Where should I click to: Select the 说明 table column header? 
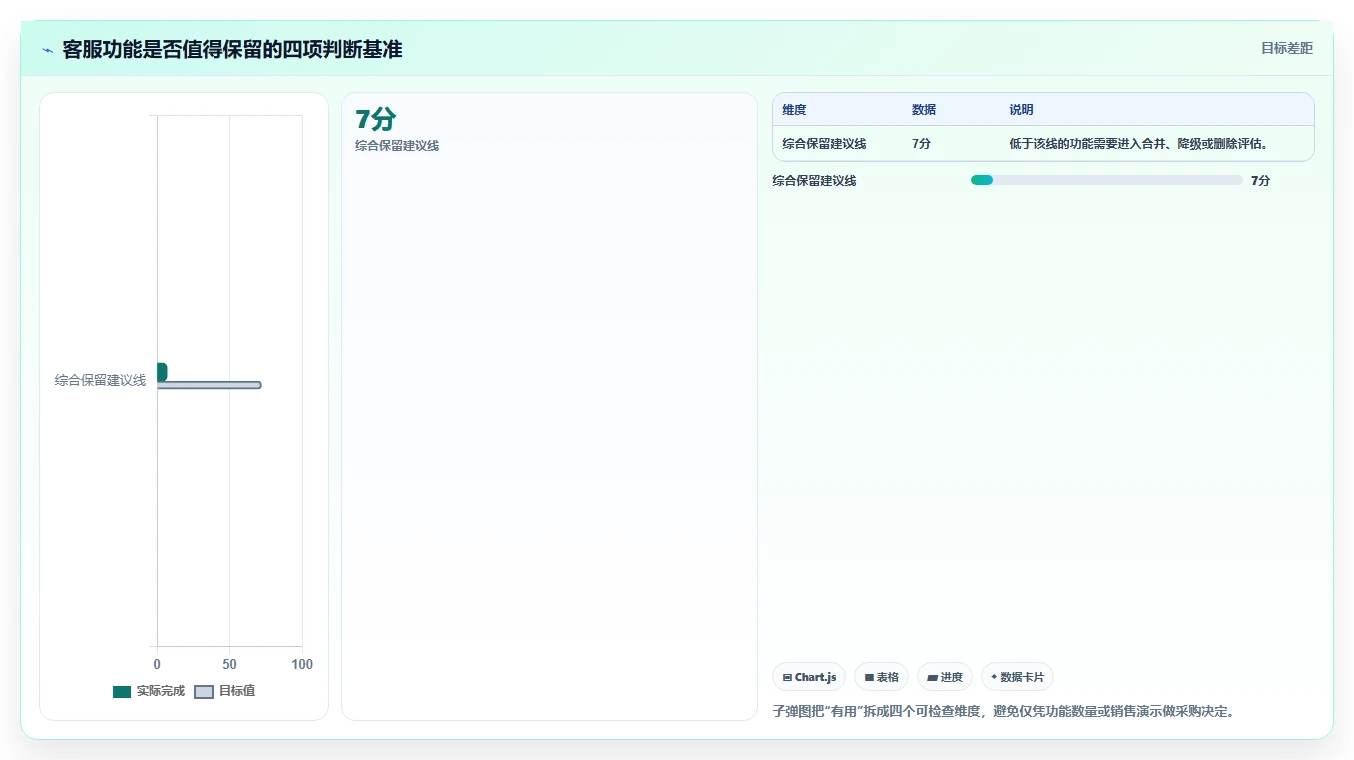[1021, 110]
